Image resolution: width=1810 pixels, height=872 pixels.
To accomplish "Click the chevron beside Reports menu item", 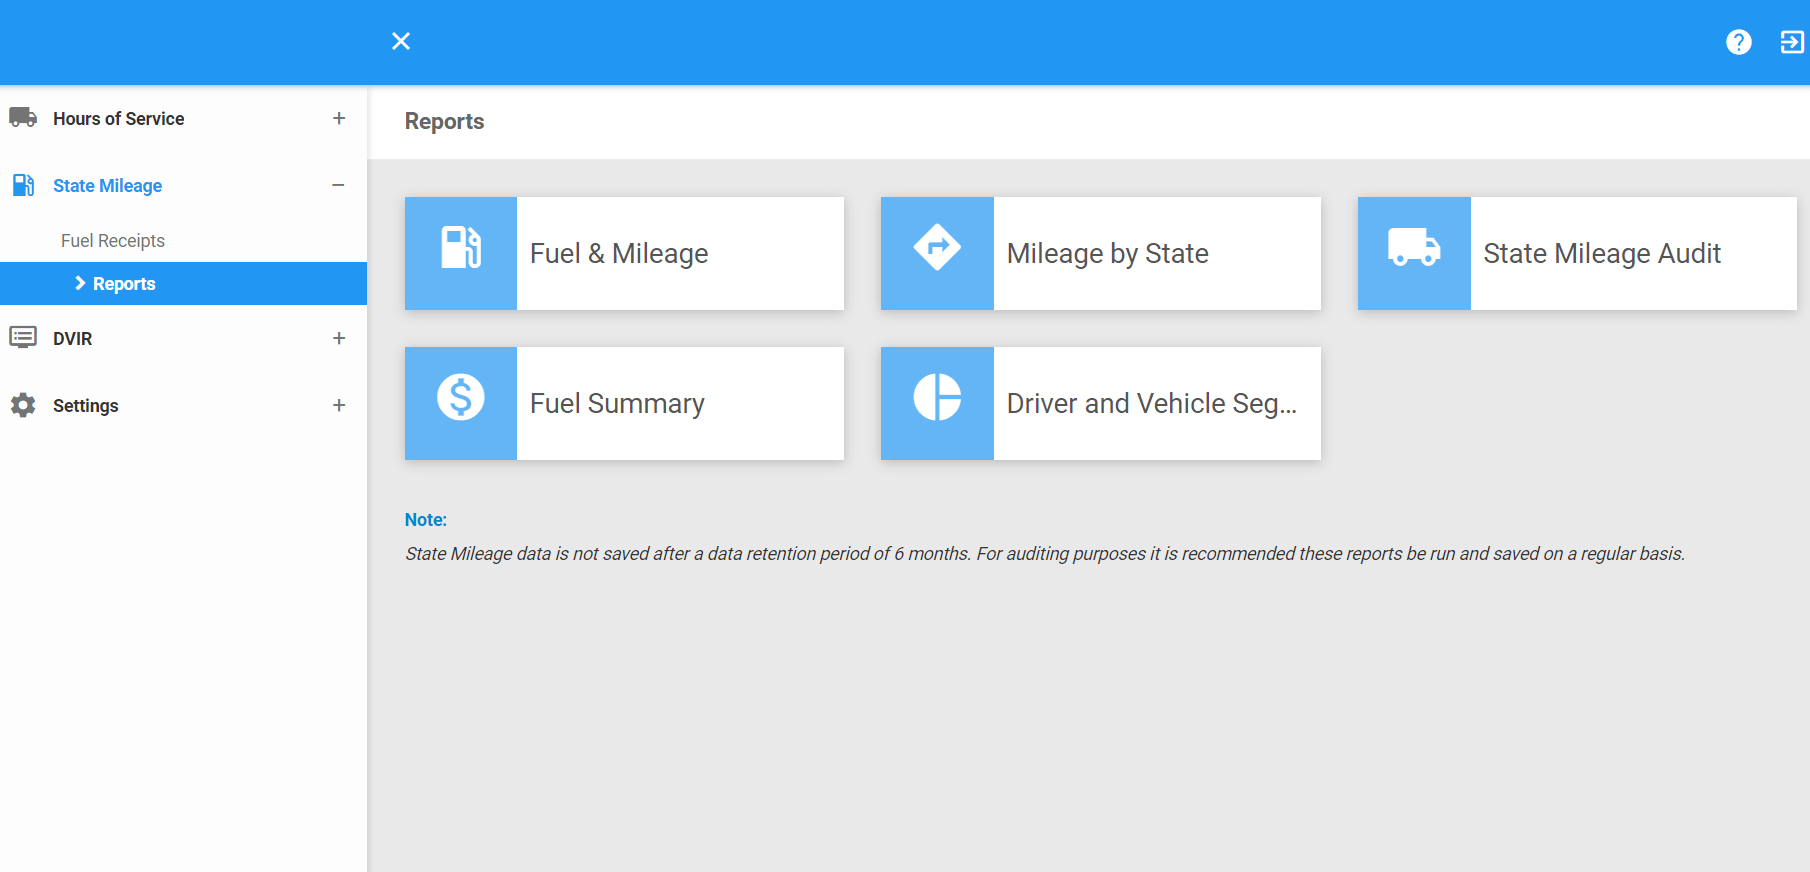I will click(80, 283).
